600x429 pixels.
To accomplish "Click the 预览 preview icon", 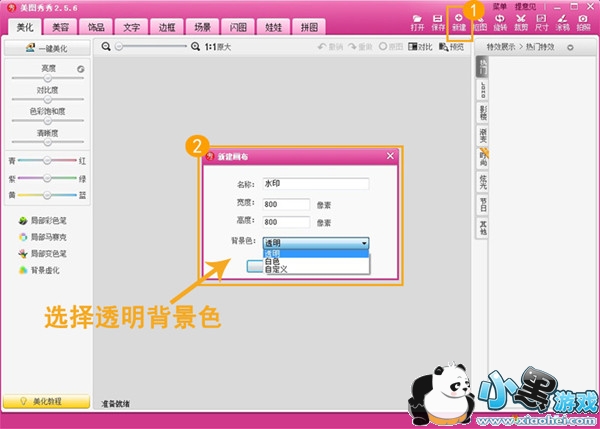I will click(452, 47).
